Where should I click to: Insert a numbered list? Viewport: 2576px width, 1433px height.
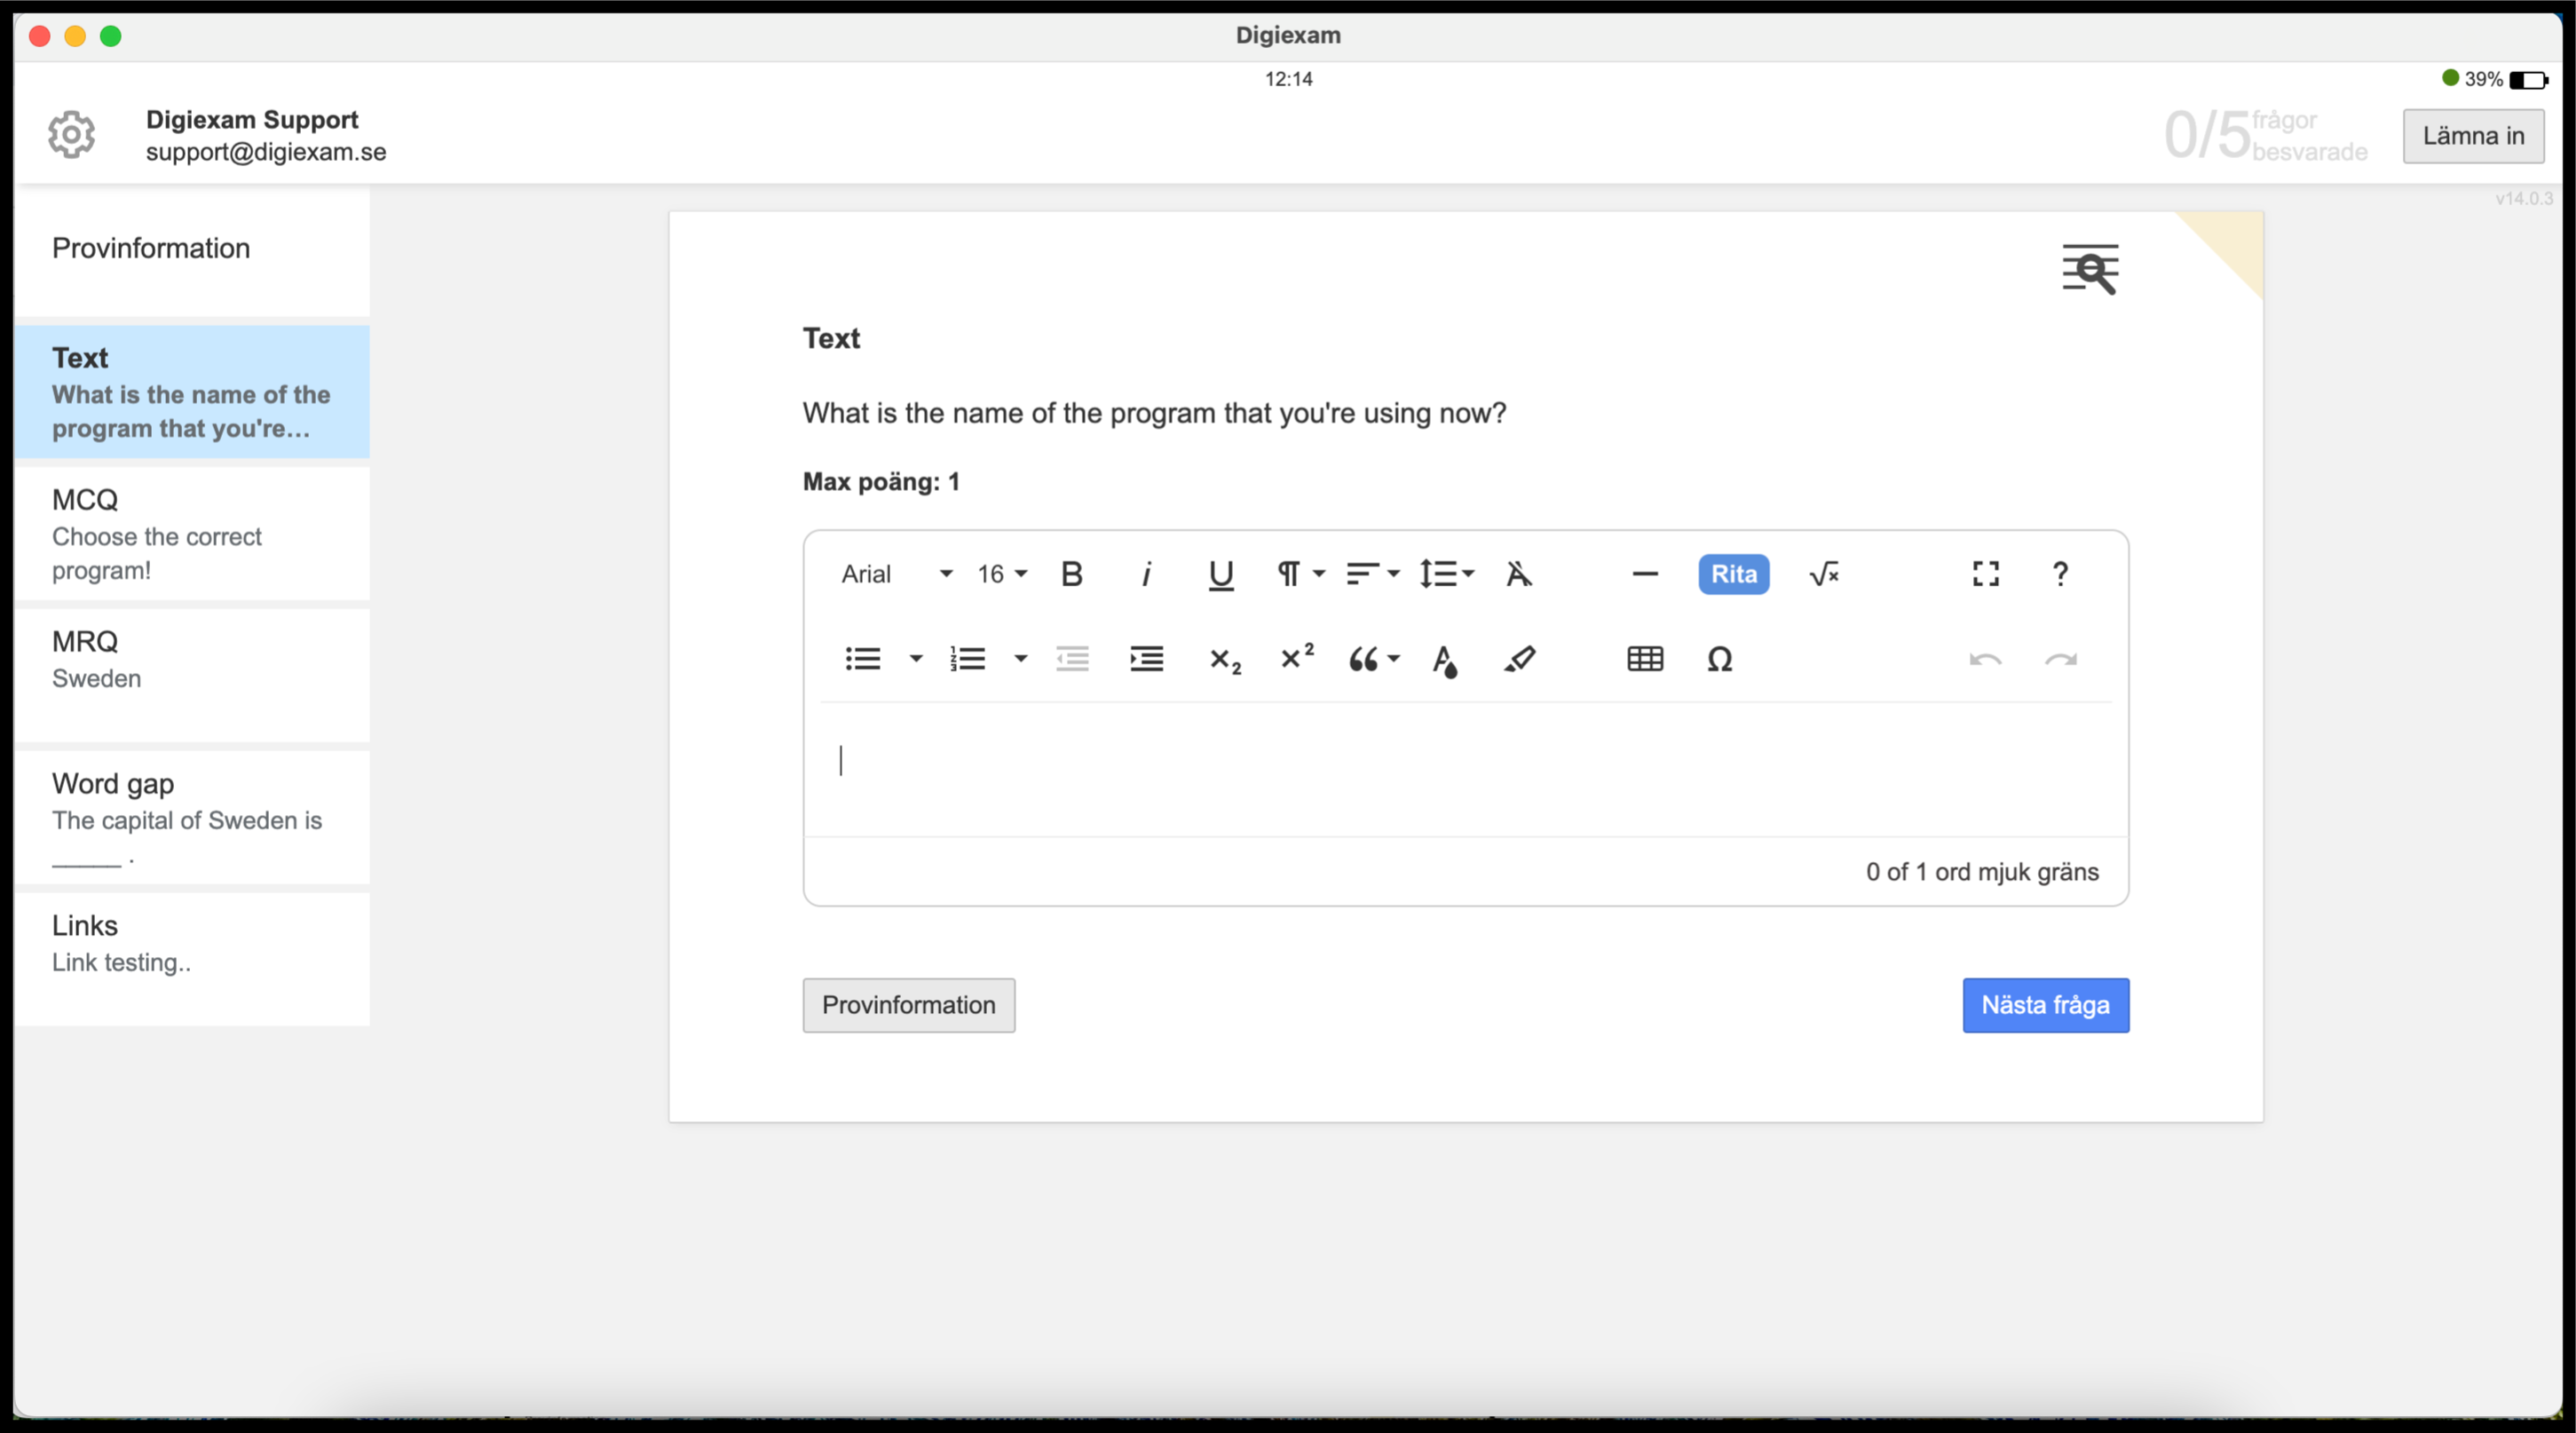pos(967,659)
